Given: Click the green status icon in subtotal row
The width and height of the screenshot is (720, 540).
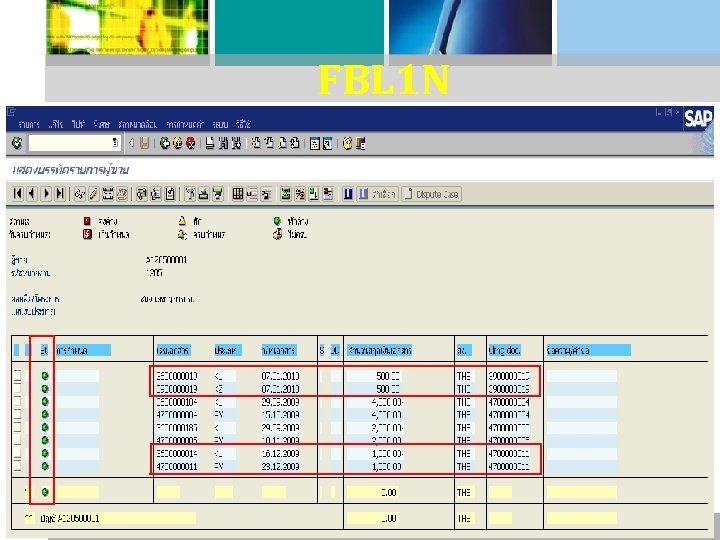Looking at the screenshot, I should click(45, 492).
